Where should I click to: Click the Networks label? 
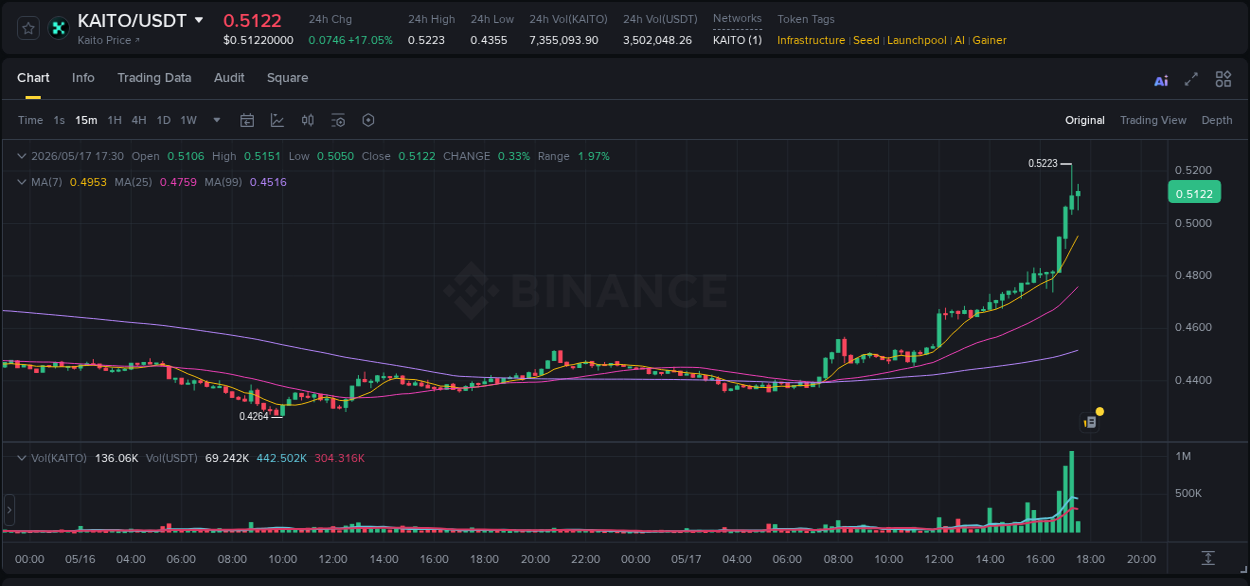[x=737, y=18]
